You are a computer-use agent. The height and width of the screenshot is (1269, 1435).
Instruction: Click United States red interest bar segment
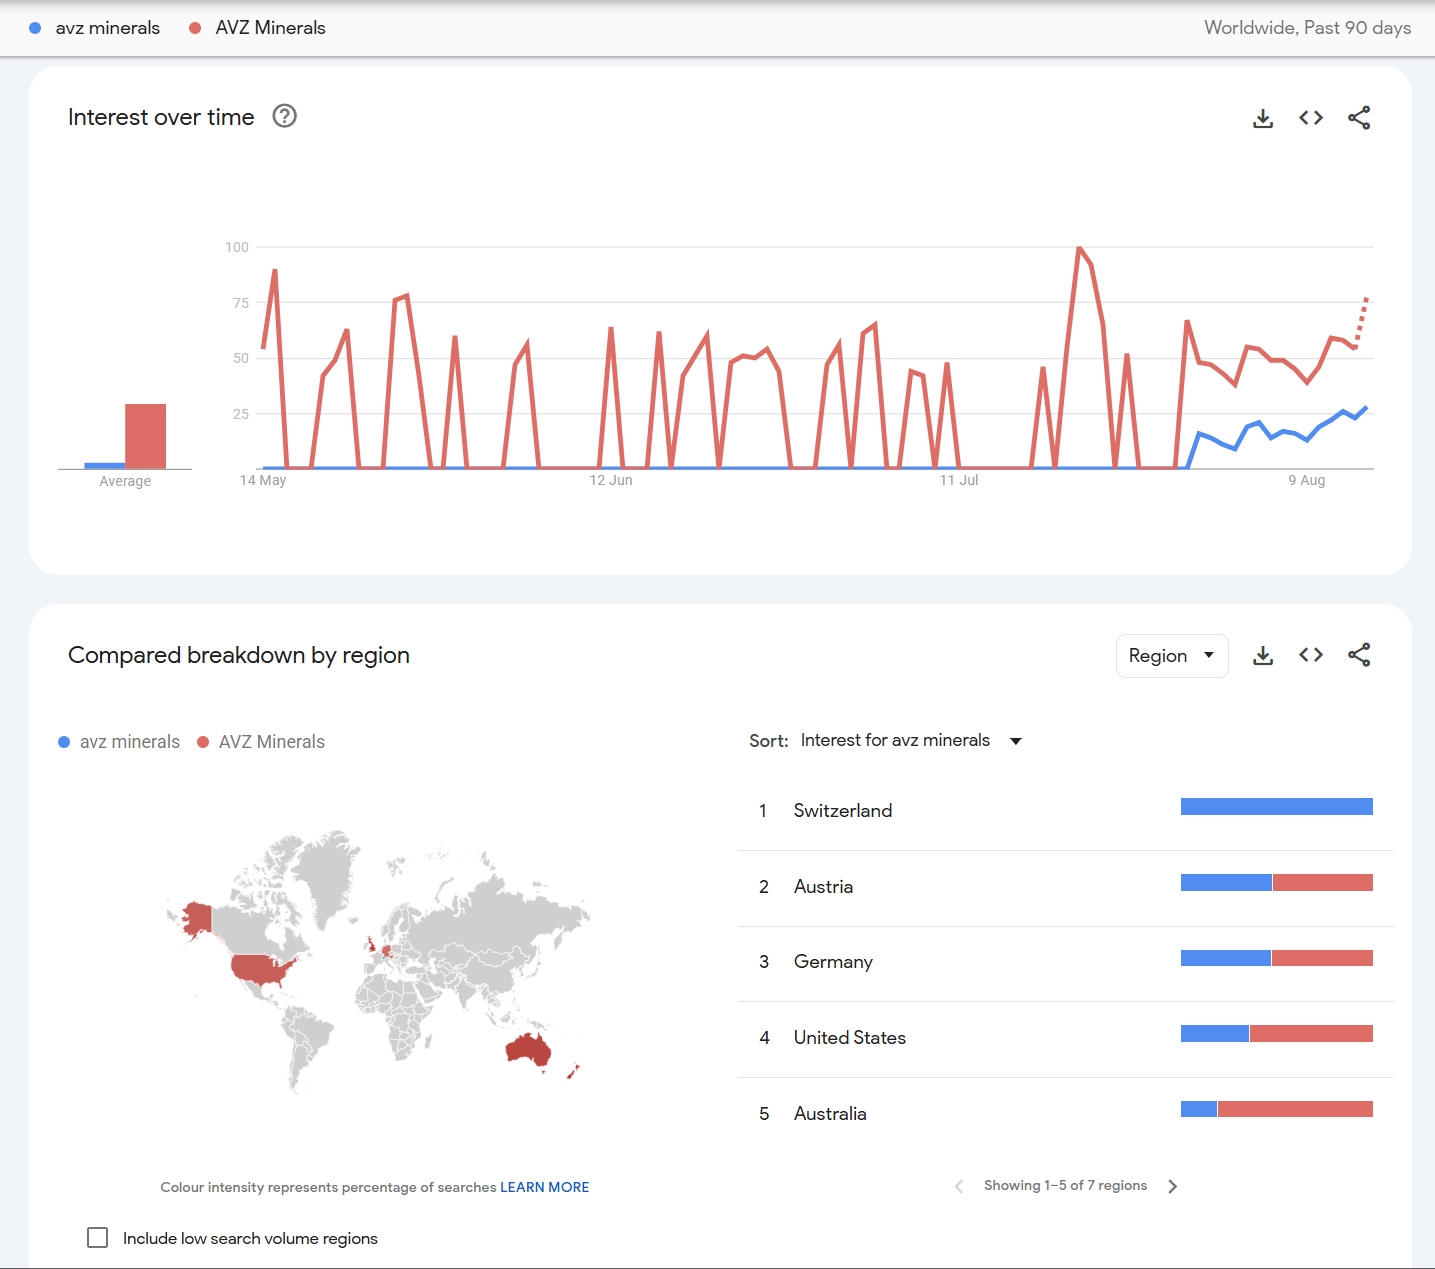coord(1311,1034)
